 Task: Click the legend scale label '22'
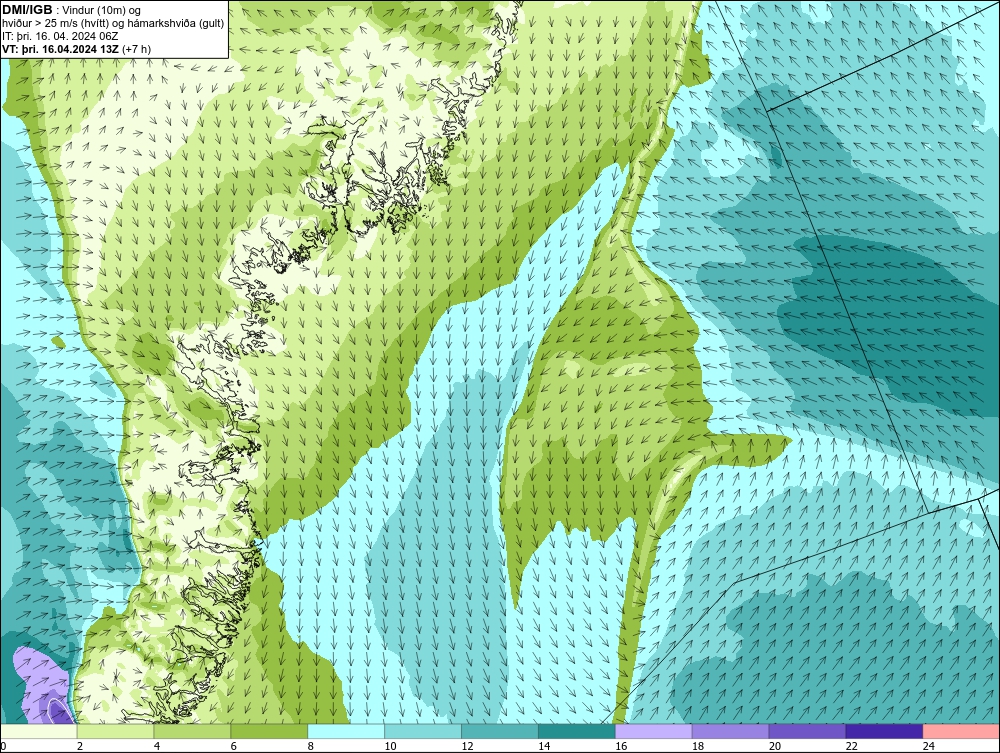pos(851,746)
